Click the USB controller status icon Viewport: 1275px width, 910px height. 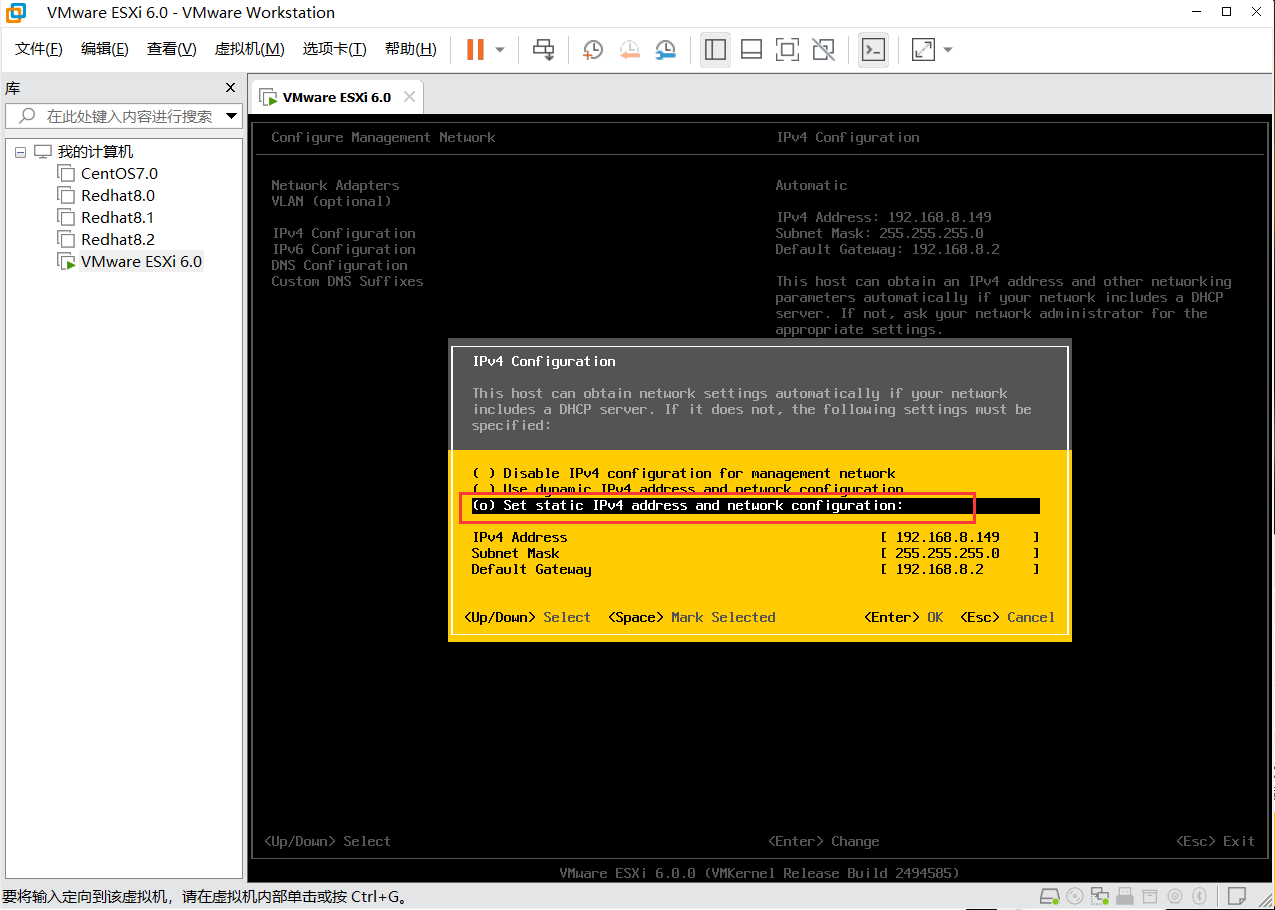(x=1125, y=895)
